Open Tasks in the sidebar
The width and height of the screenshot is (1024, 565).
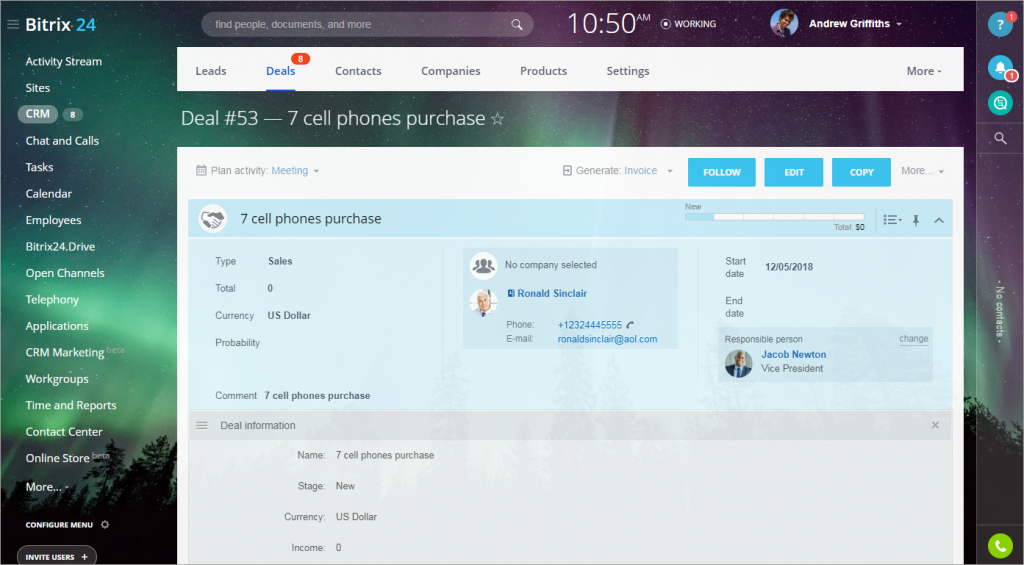tap(39, 167)
